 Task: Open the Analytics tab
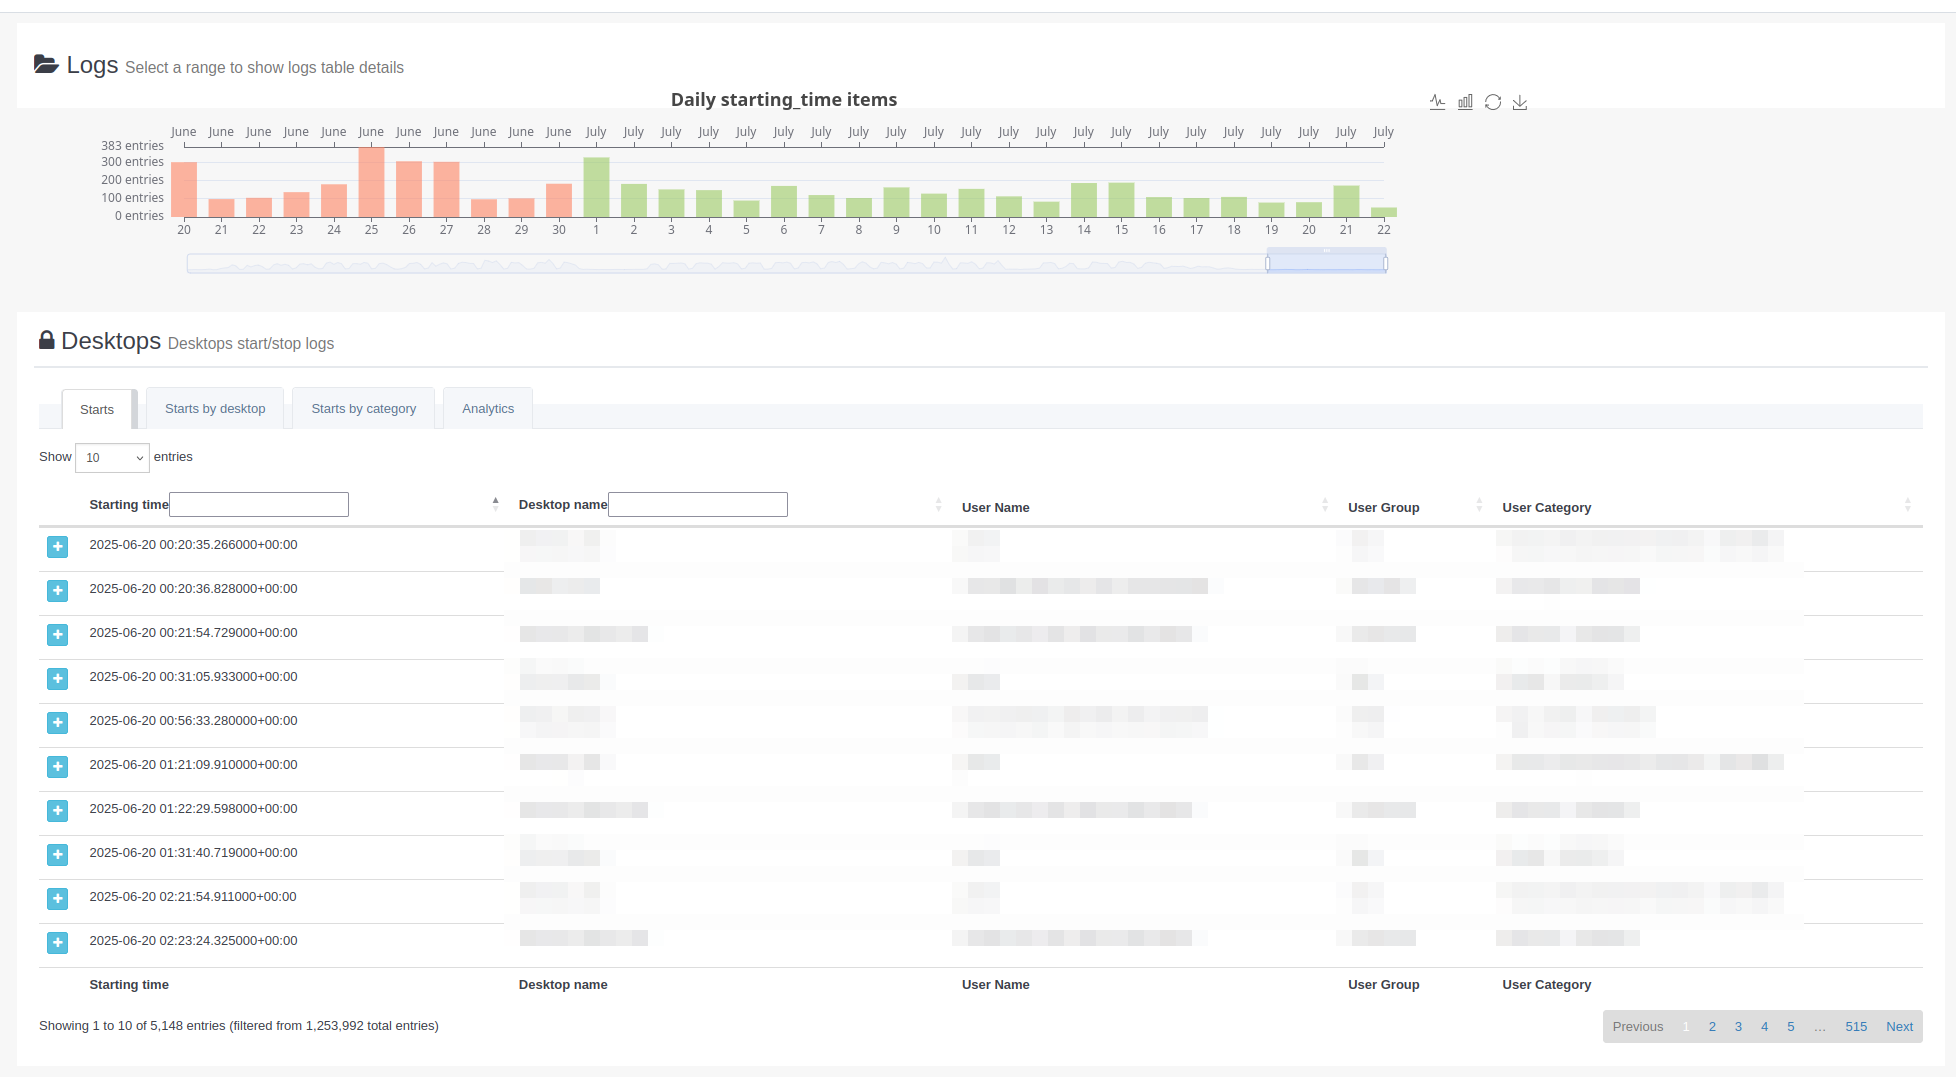click(488, 409)
